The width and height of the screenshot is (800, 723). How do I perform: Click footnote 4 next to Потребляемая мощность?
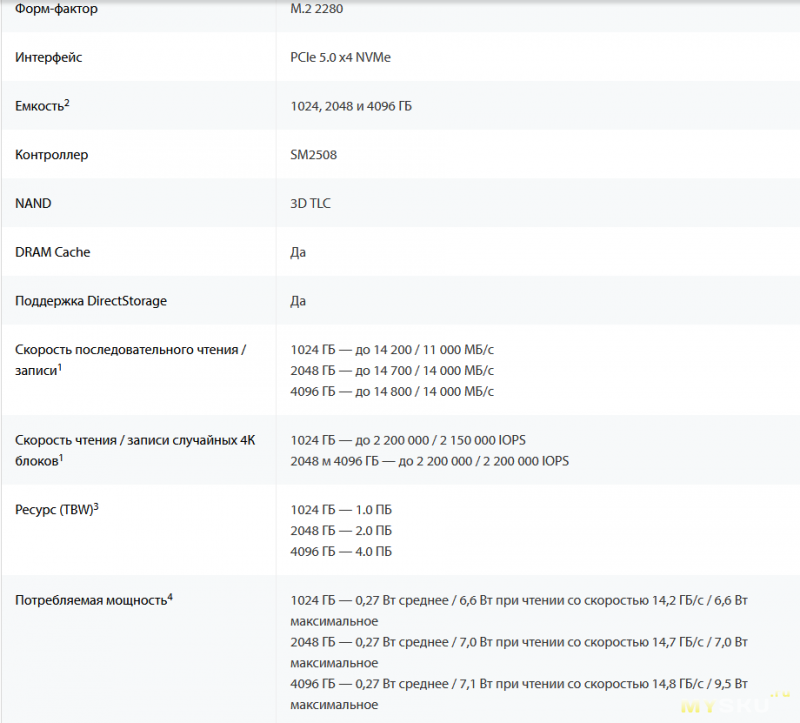point(171,597)
